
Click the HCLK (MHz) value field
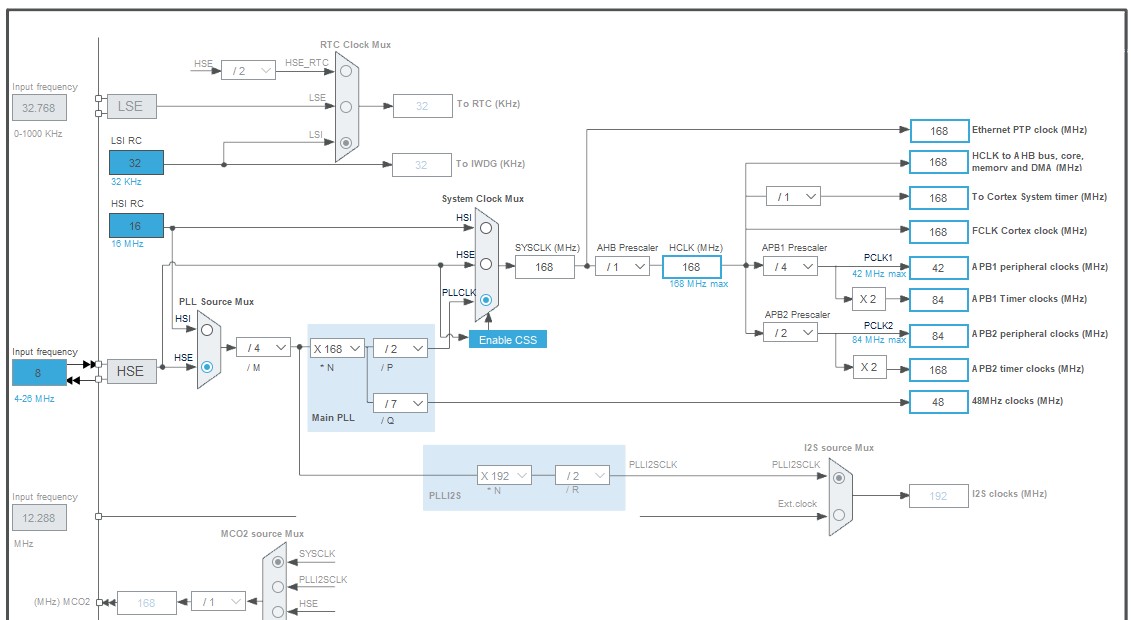691,267
